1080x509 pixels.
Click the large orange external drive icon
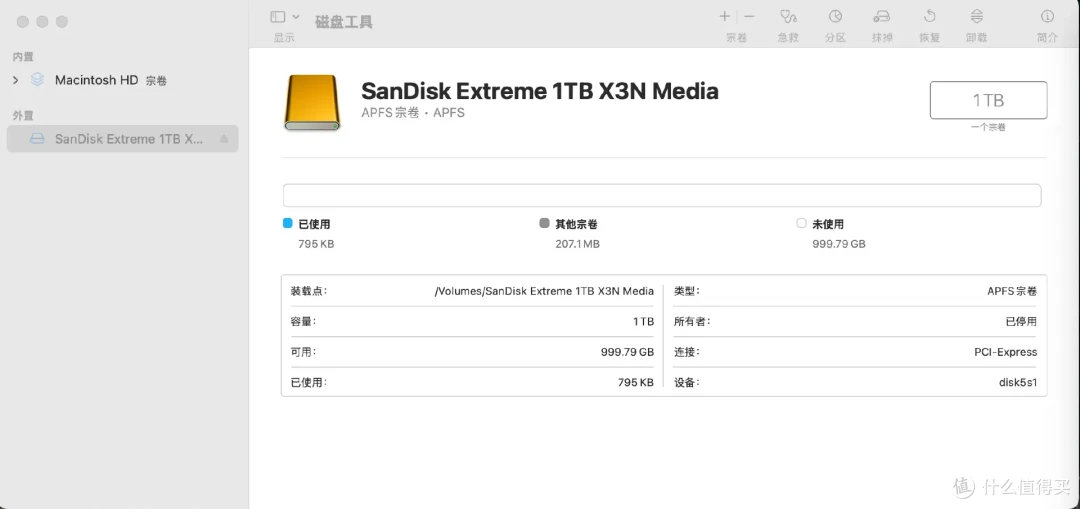312,103
